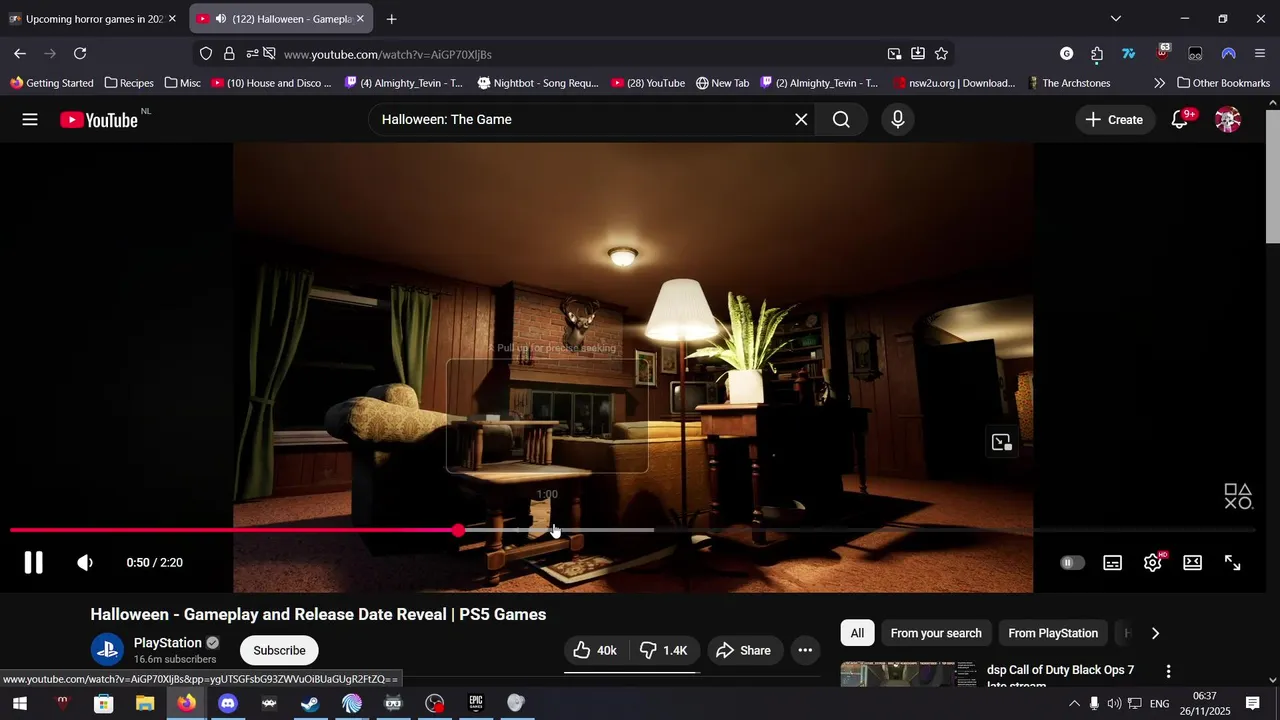Like the video with 40k likes
Image resolution: width=1280 pixels, height=720 pixels.
click(594, 651)
